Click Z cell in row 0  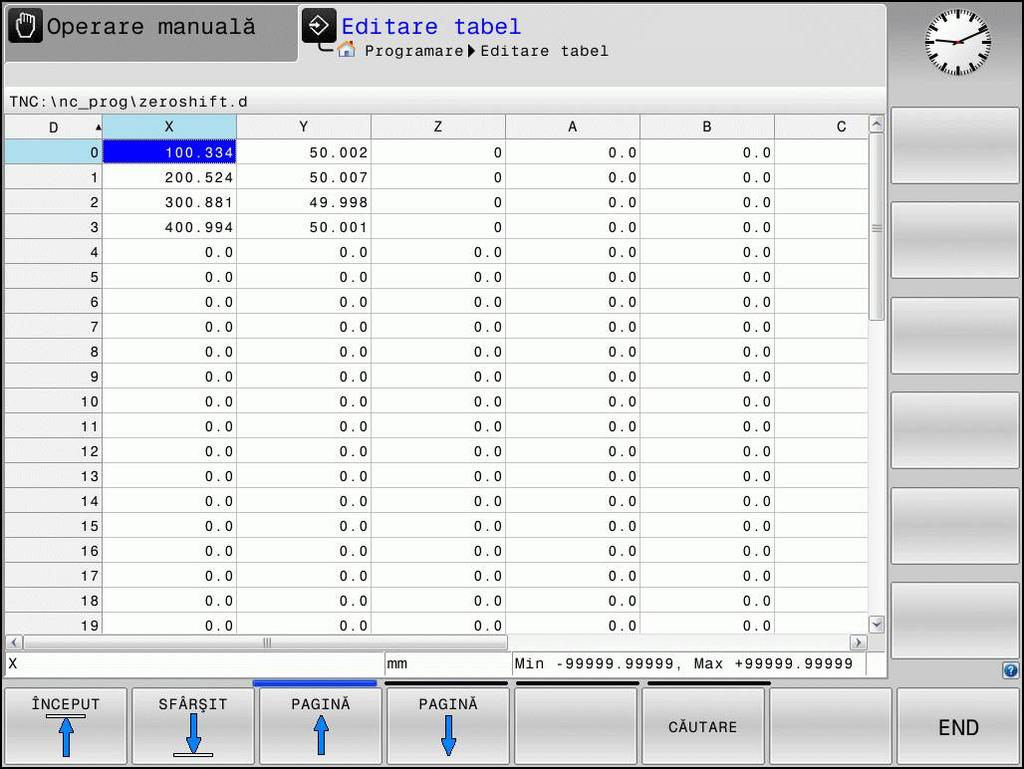438,152
